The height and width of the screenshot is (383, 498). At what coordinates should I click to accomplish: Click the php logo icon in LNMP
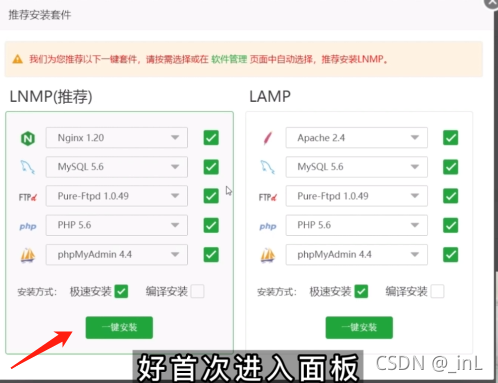click(x=28, y=226)
